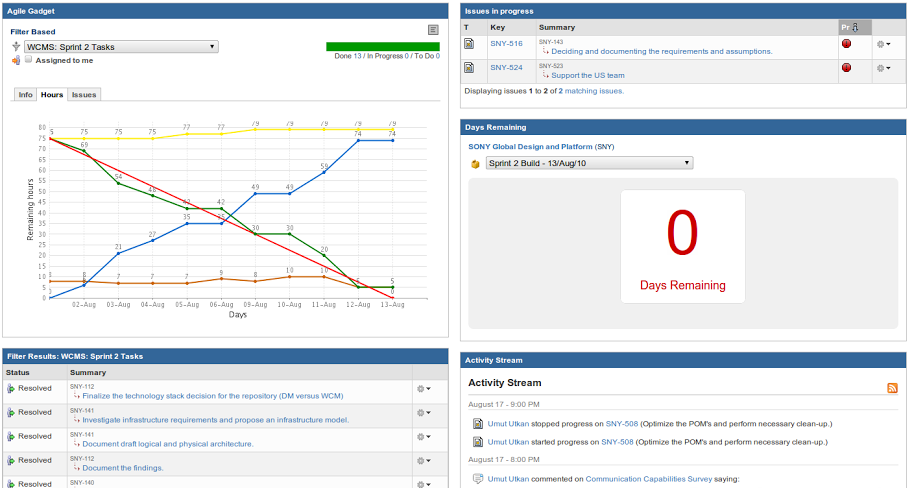The width and height of the screenshot is (912, 488).
Task: Open gear menu for the SNY-140 row
Action: (423, 484)
